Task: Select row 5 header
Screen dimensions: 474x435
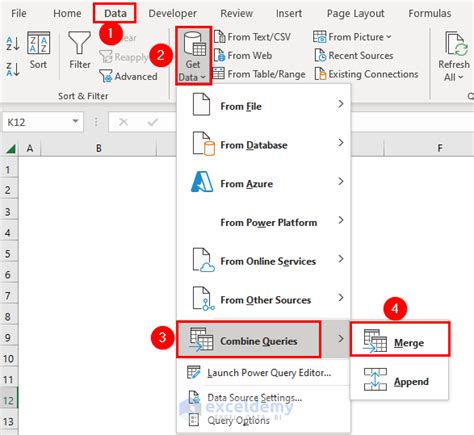Action: pos(8,254)
